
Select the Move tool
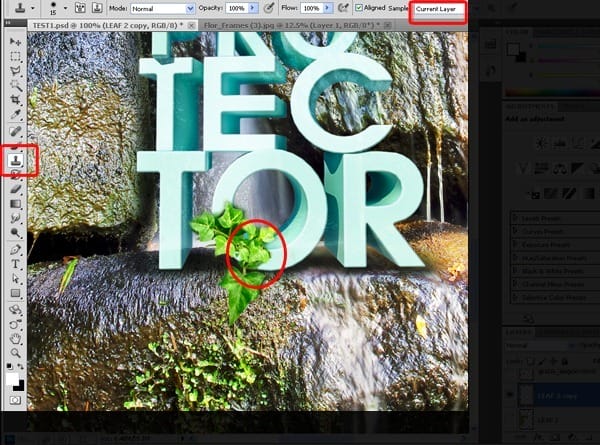pos(15,41)
